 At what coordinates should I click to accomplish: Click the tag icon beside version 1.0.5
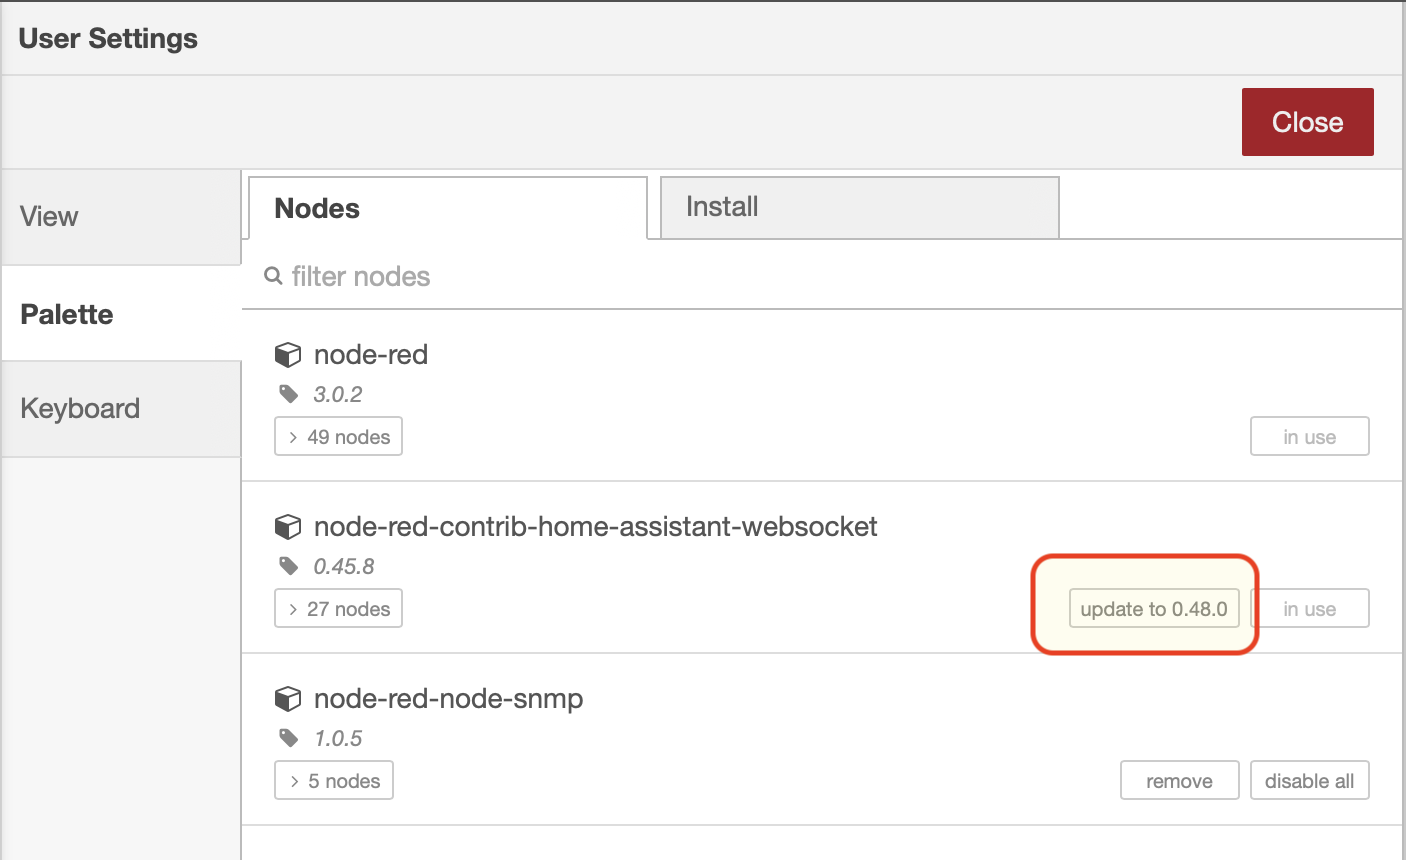coord(289,738)
